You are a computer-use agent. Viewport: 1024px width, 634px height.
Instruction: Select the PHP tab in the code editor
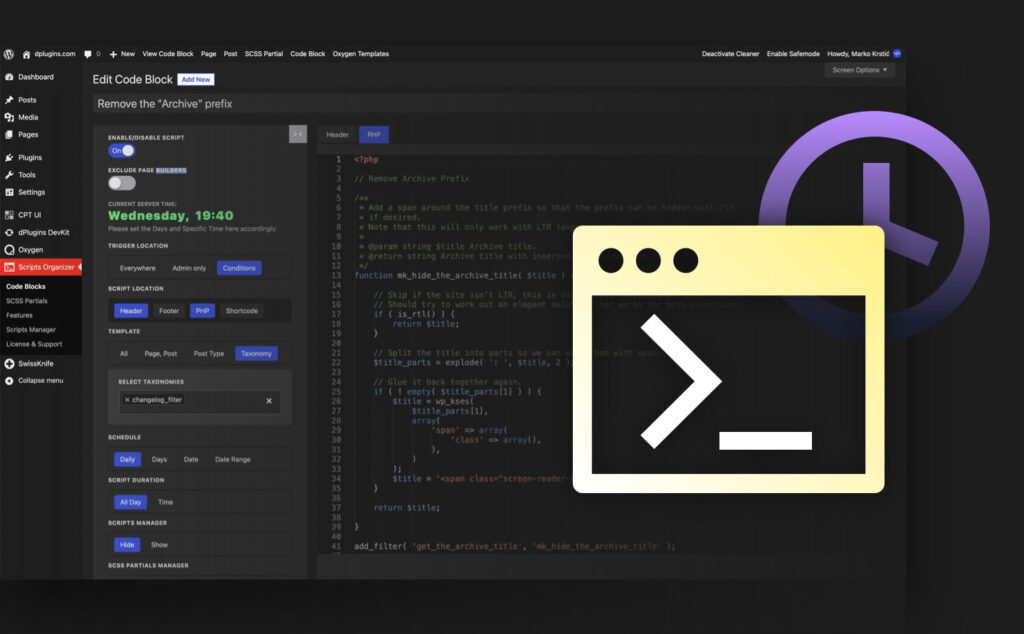tap(372, 134)
